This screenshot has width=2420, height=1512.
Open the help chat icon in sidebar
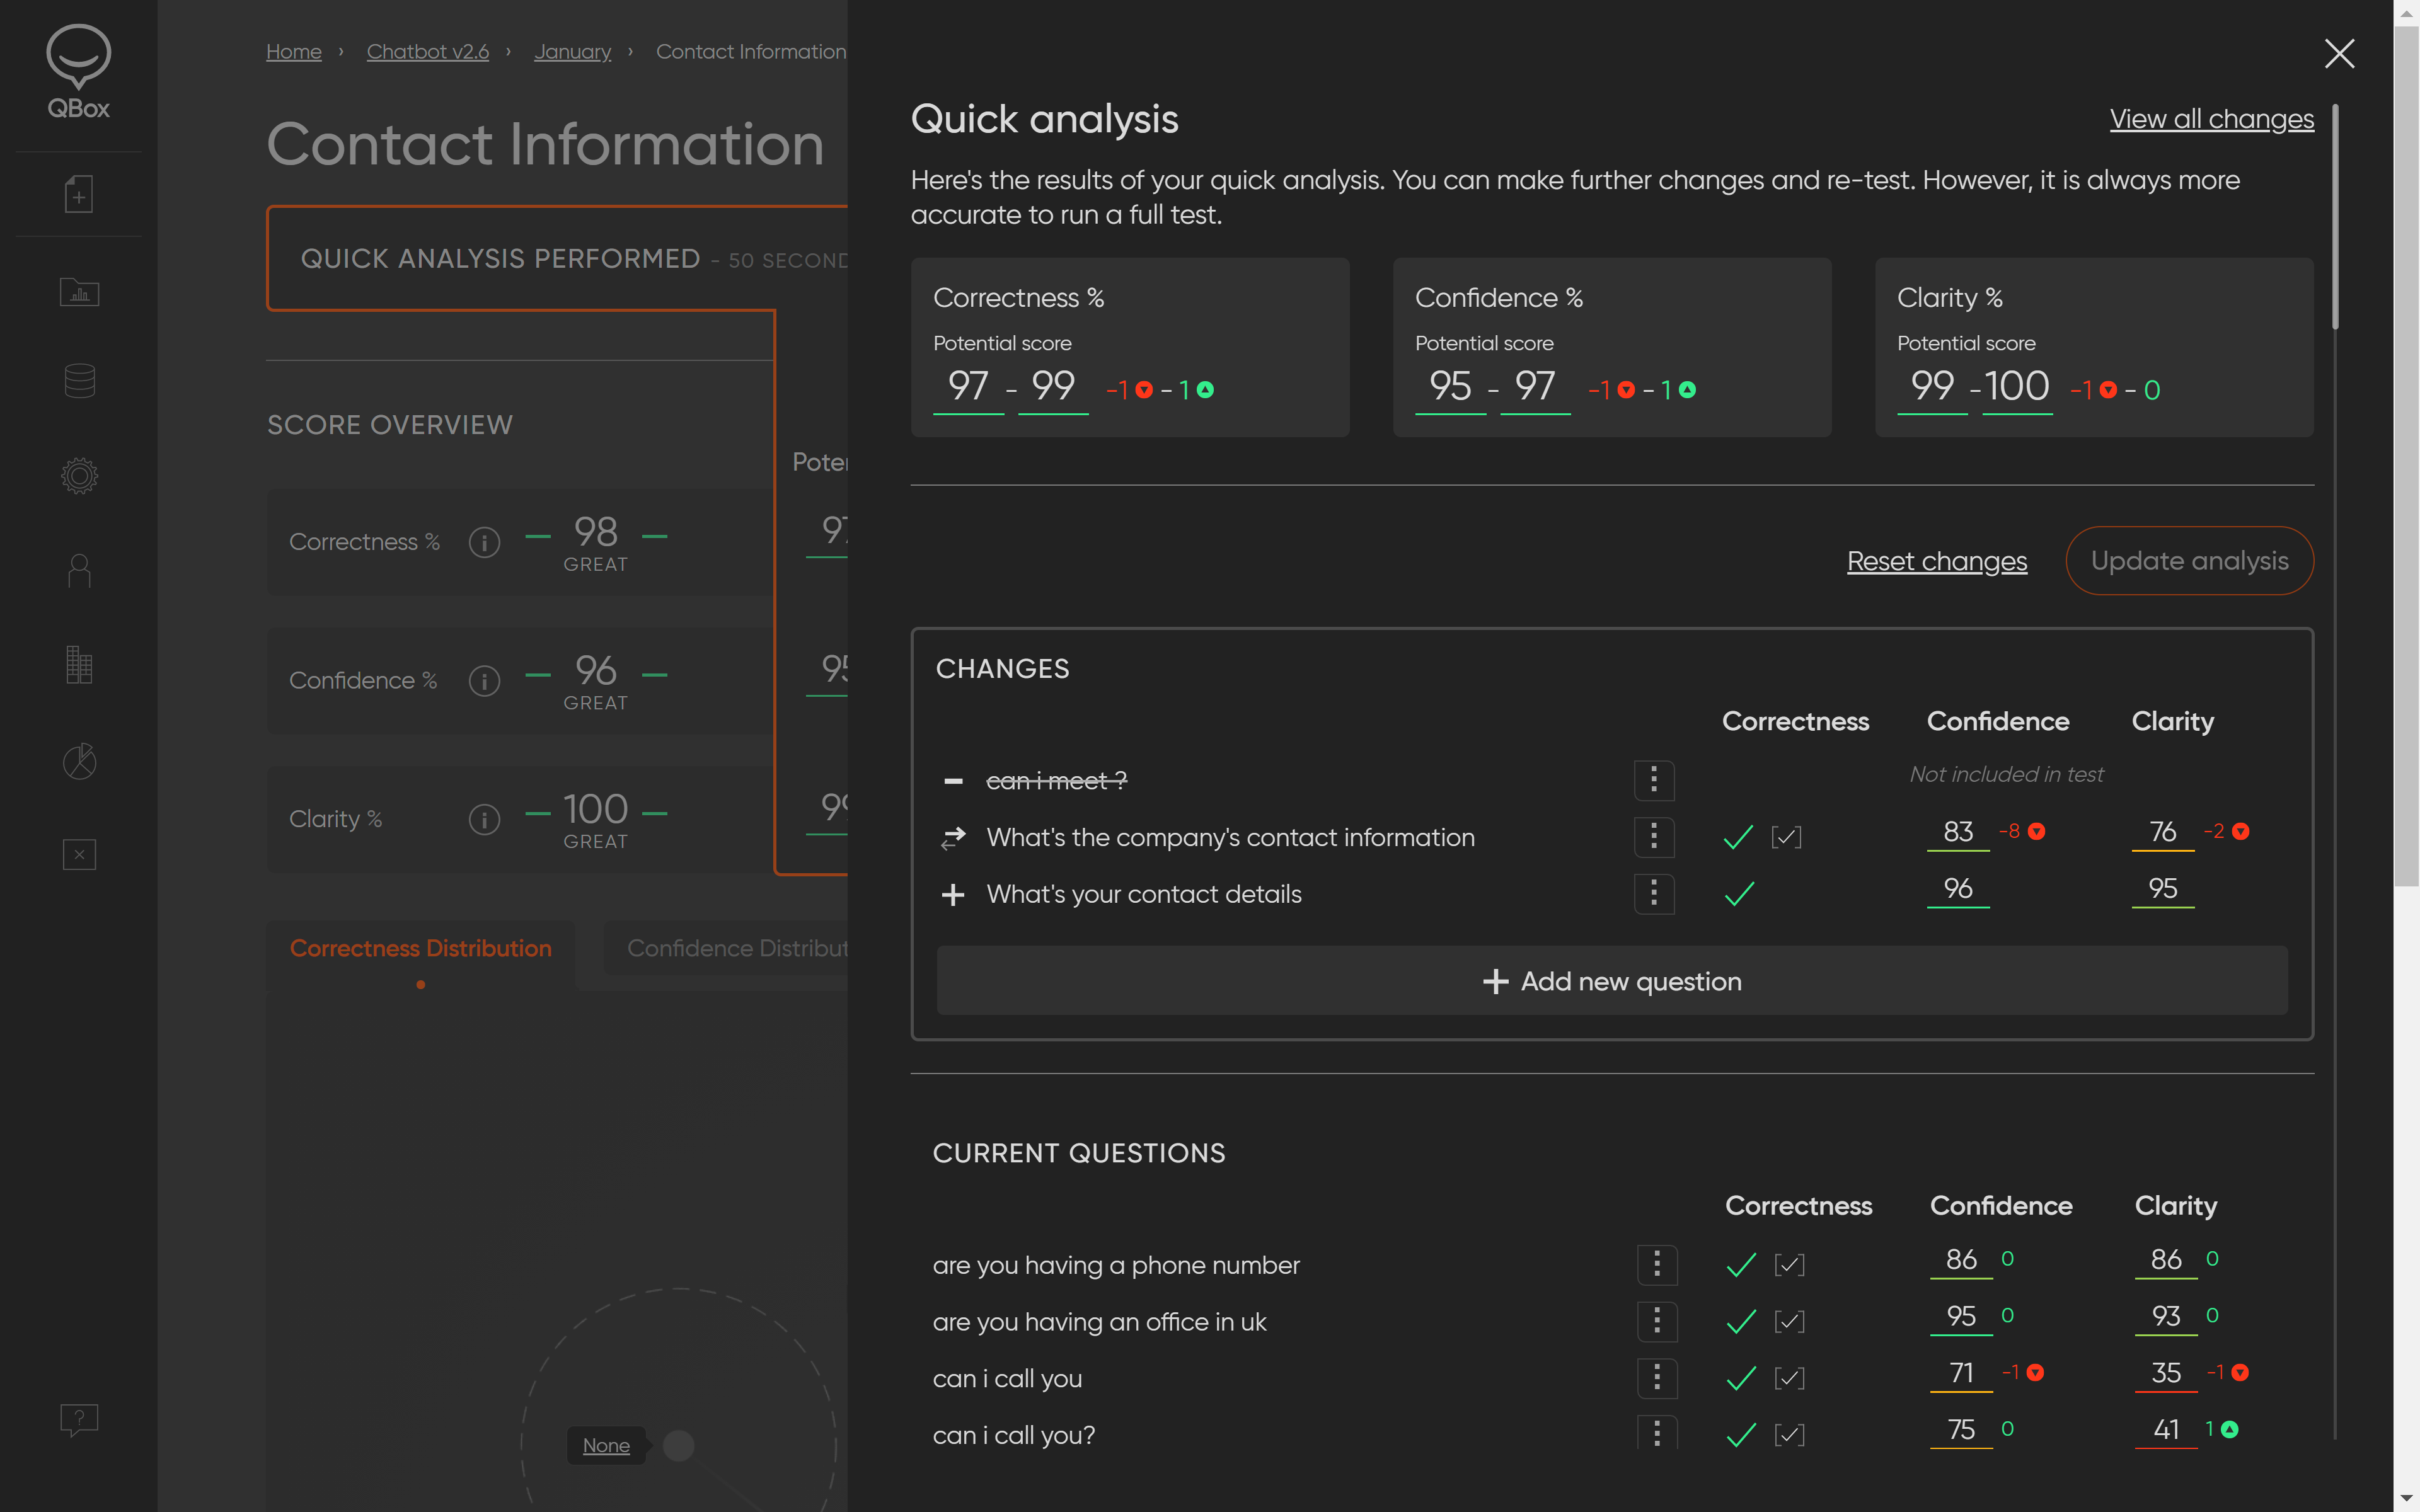click(79, 1419)
